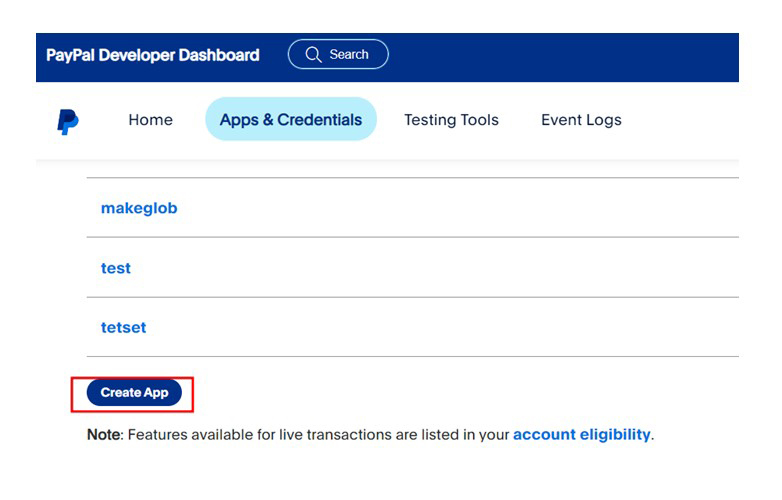Switch to the Testing Tools tab

[451, 120]
